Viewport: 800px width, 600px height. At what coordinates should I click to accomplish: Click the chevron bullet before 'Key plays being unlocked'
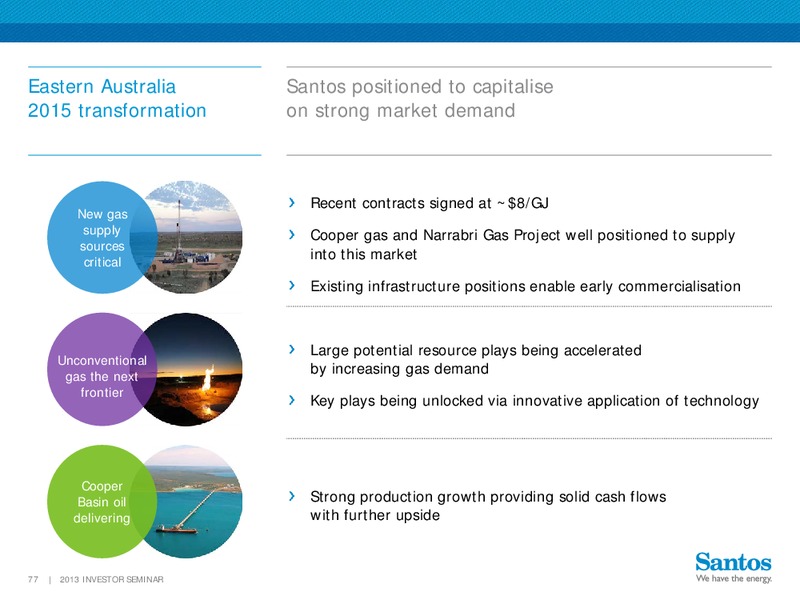tap(292, 400)
